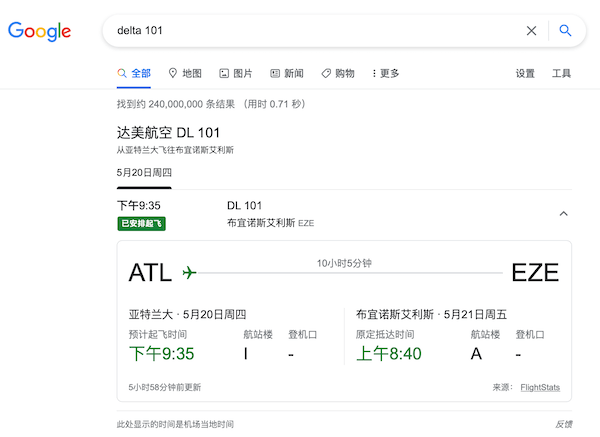Click the EZE destination airport code

pos(535,272)
